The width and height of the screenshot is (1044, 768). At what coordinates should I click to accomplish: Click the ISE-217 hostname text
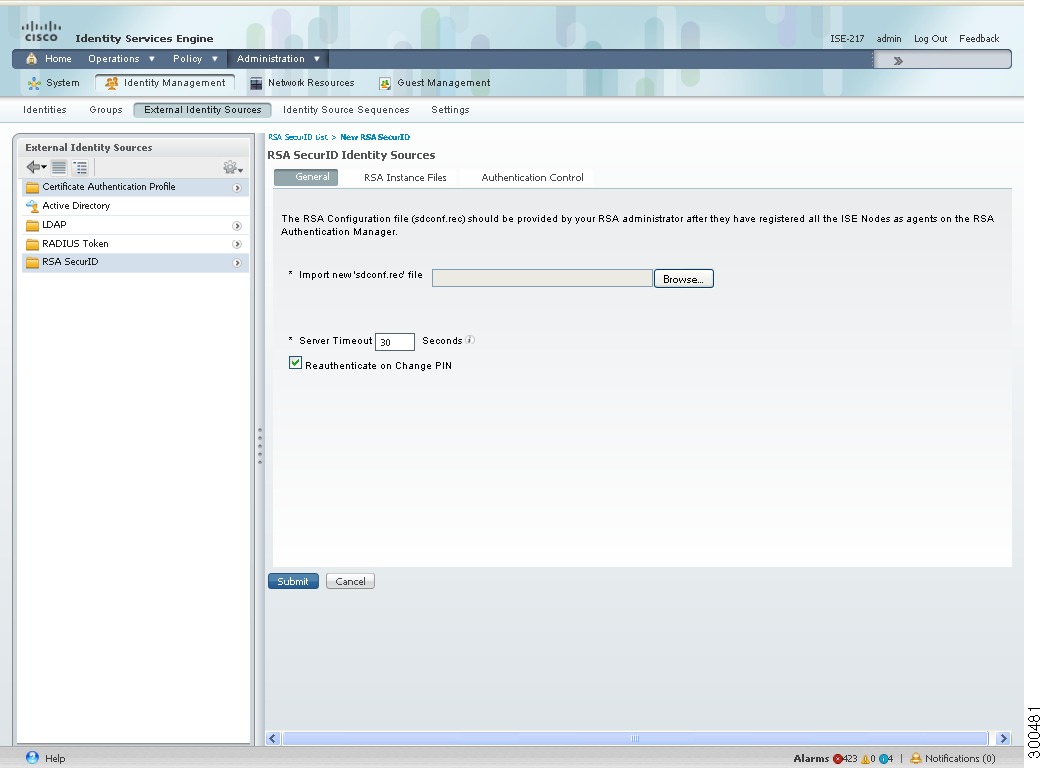[x=847, y=39]
